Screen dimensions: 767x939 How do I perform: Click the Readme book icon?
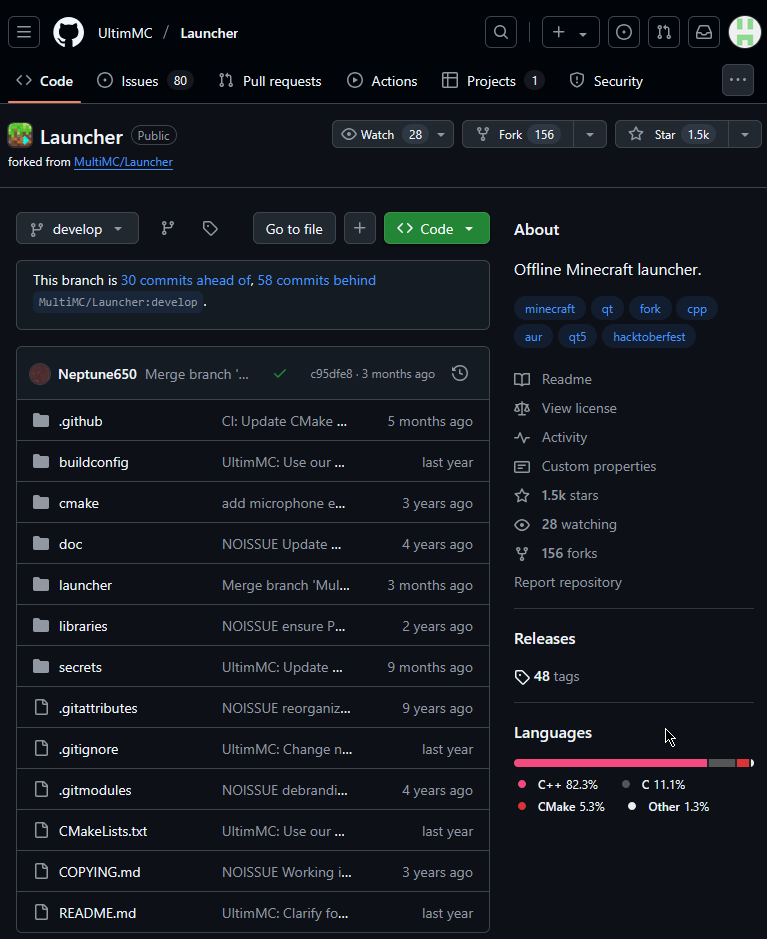point(522,379)
